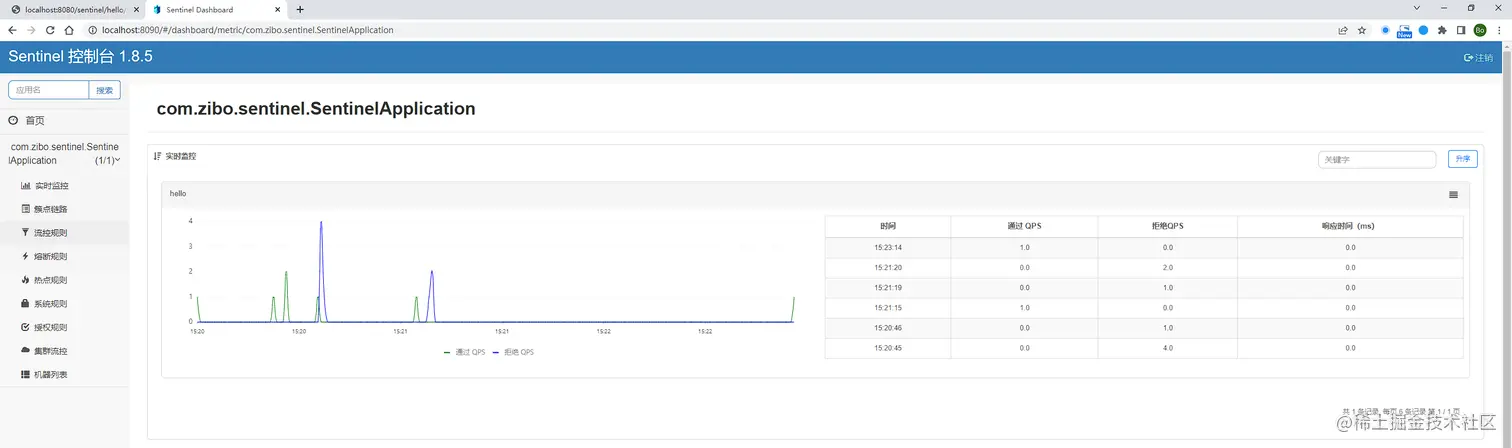
Task: Open the browser home page
Action: [x=69, y=30]
